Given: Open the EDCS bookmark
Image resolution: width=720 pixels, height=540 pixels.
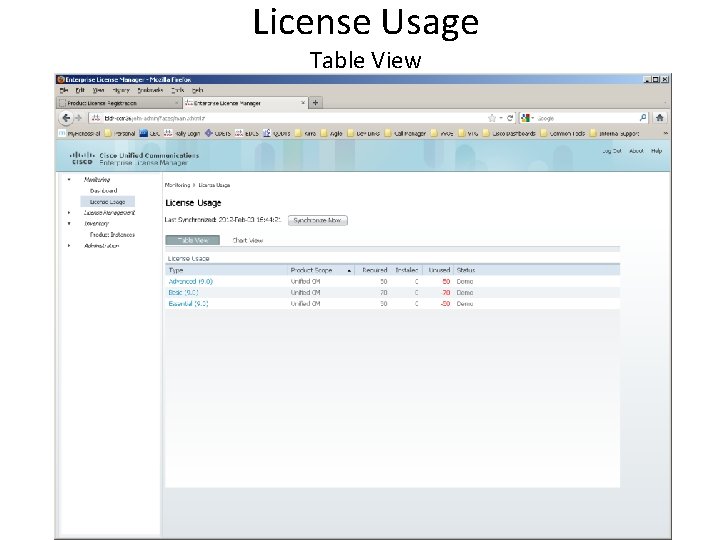Looking at the screenshot, I should (247, 133).
